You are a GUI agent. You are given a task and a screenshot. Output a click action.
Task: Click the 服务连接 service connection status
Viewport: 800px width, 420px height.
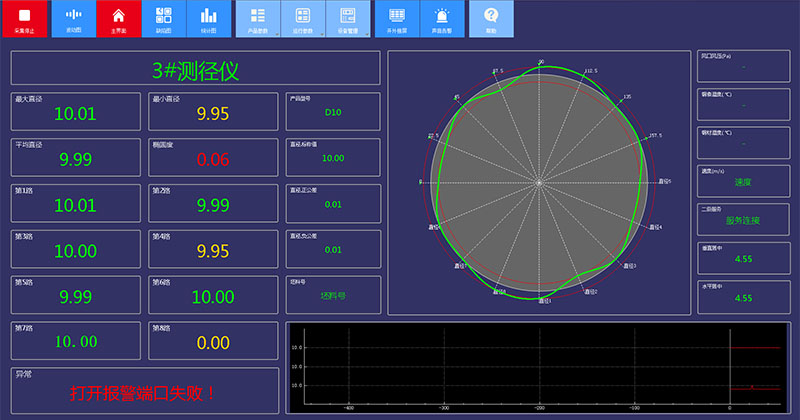[x=742, y=220]
